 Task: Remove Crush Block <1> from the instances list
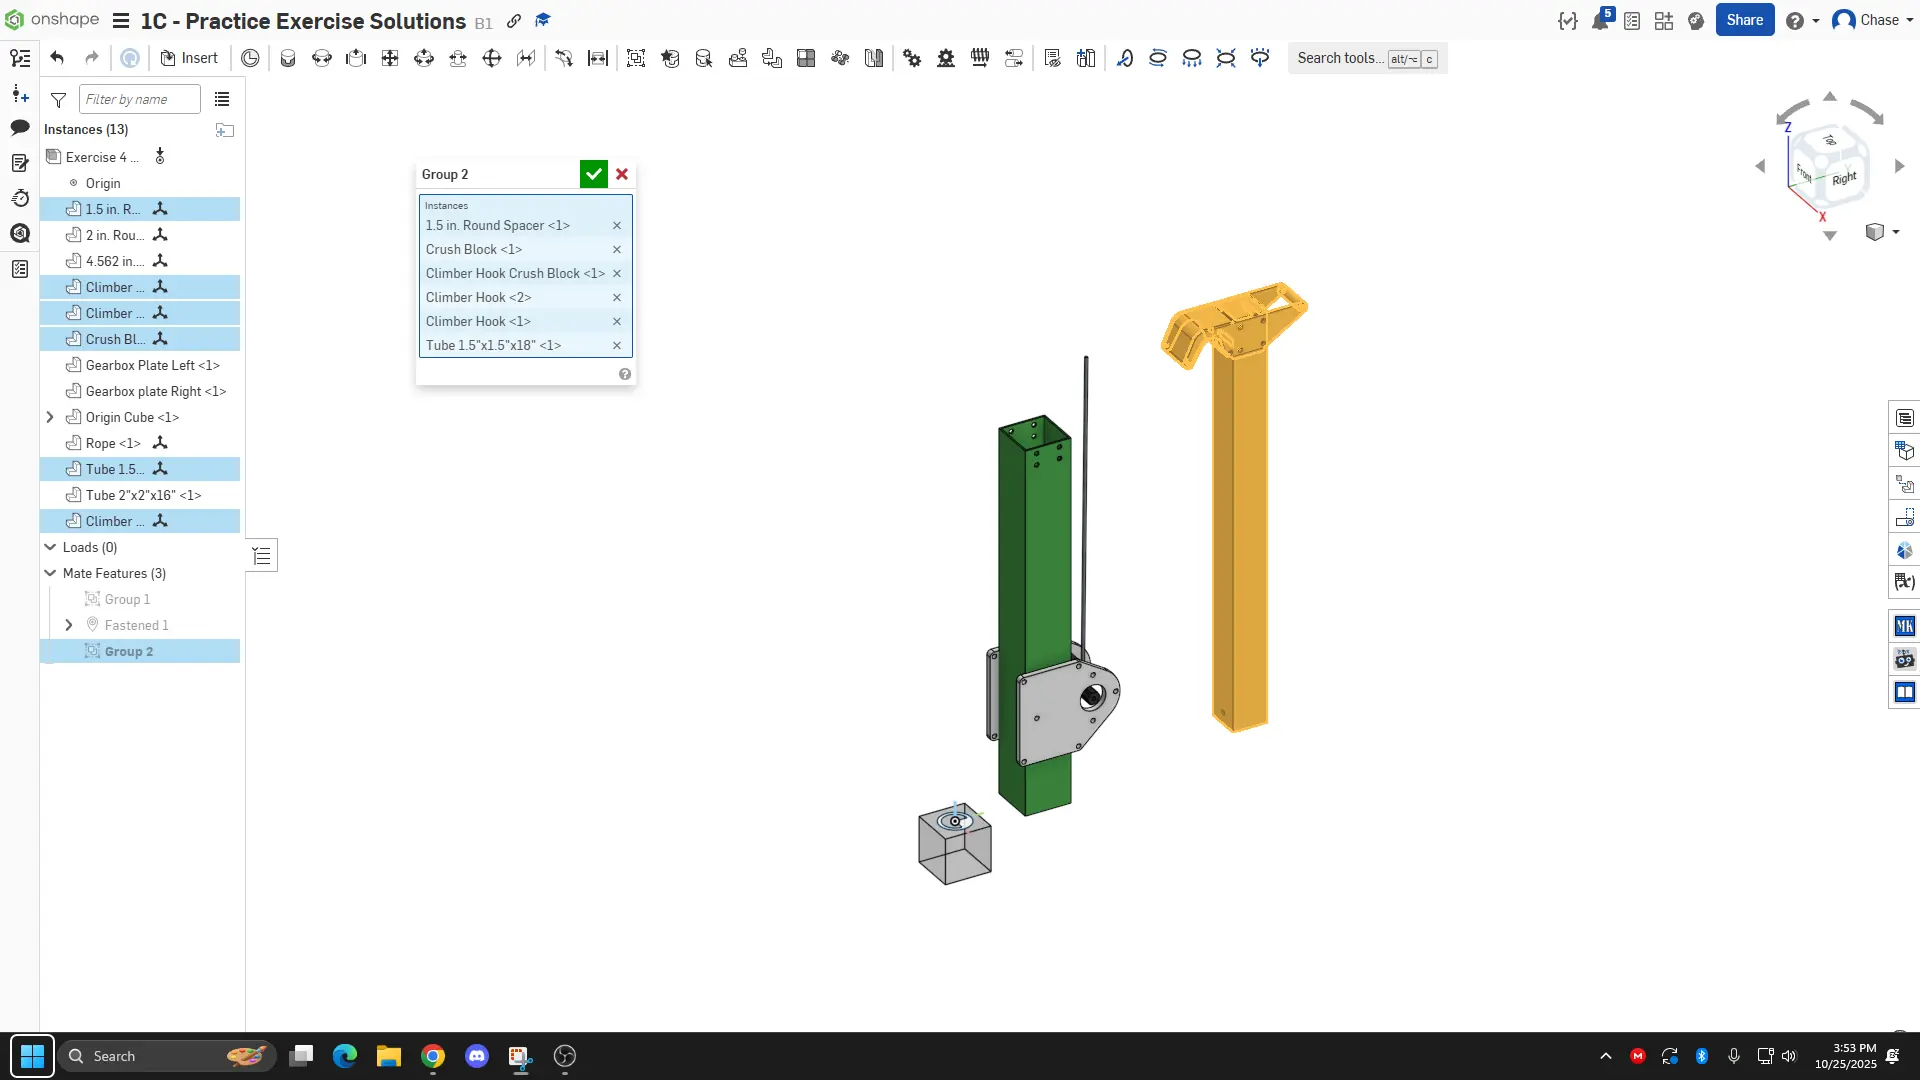click(x=617, y=250)
